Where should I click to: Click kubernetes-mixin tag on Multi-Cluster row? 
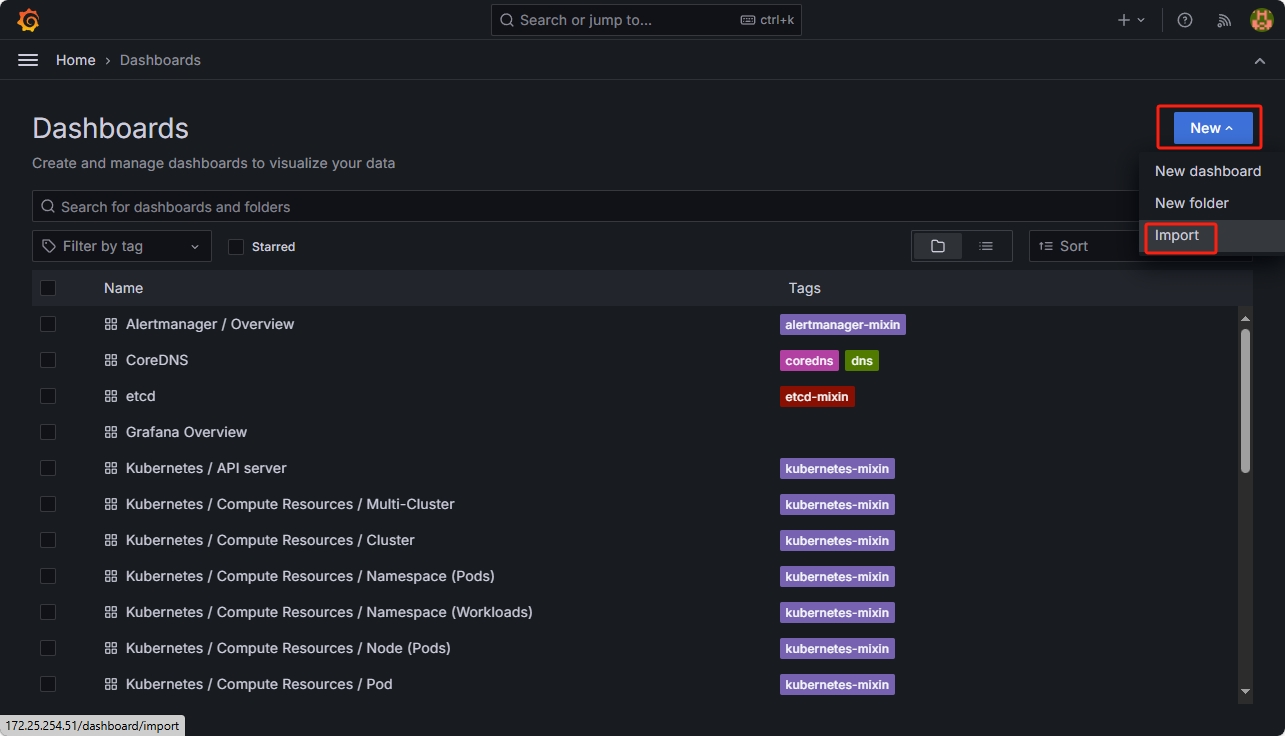coord(837,504)
